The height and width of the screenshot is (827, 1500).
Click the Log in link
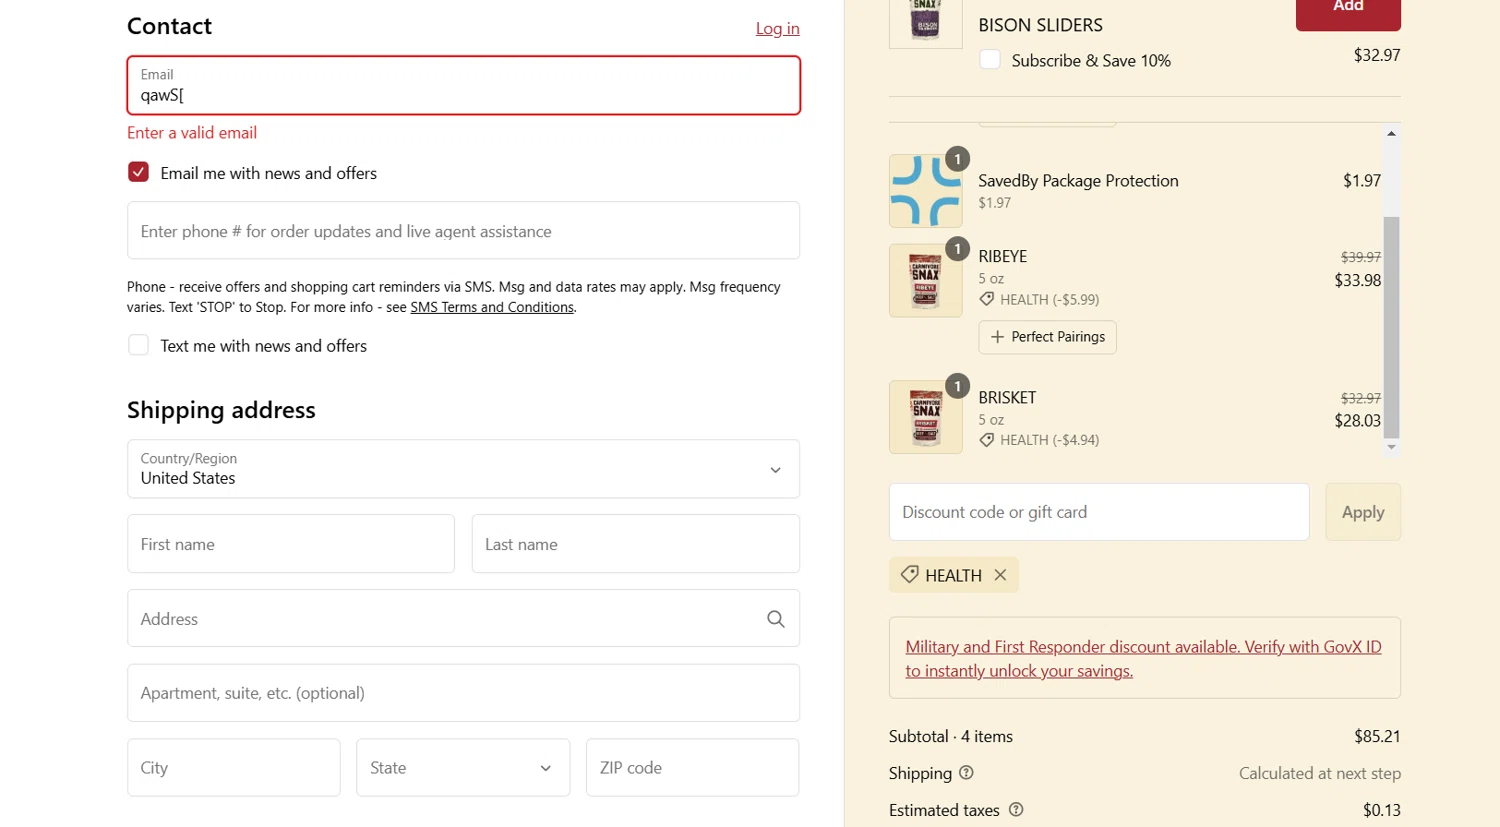[777, 28]
